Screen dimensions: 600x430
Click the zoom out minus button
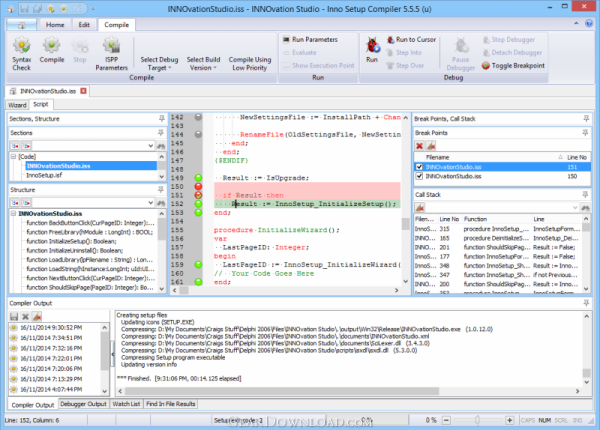coord(446,420)
